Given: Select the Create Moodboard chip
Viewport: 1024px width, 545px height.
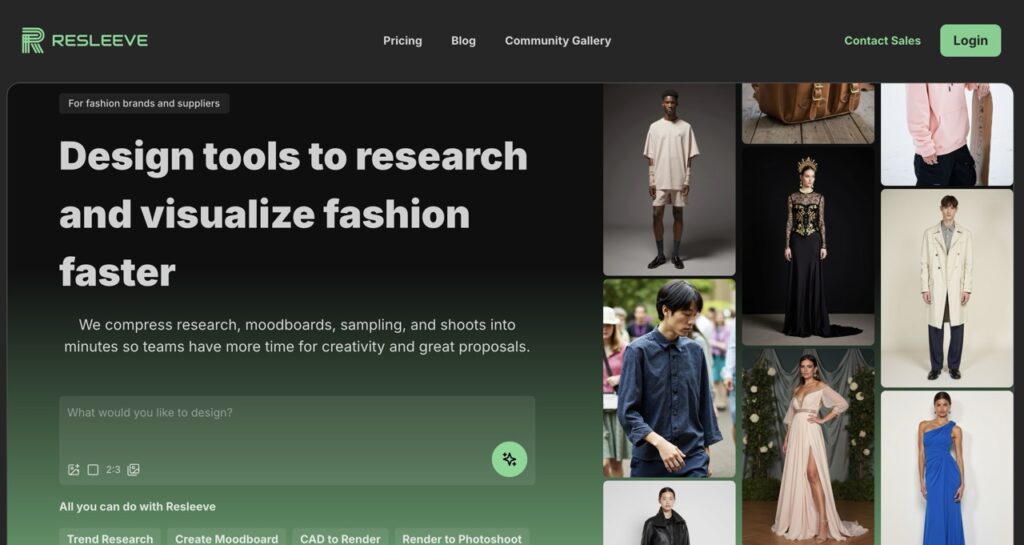Looking at the screenshot, I should pos(226,537).
